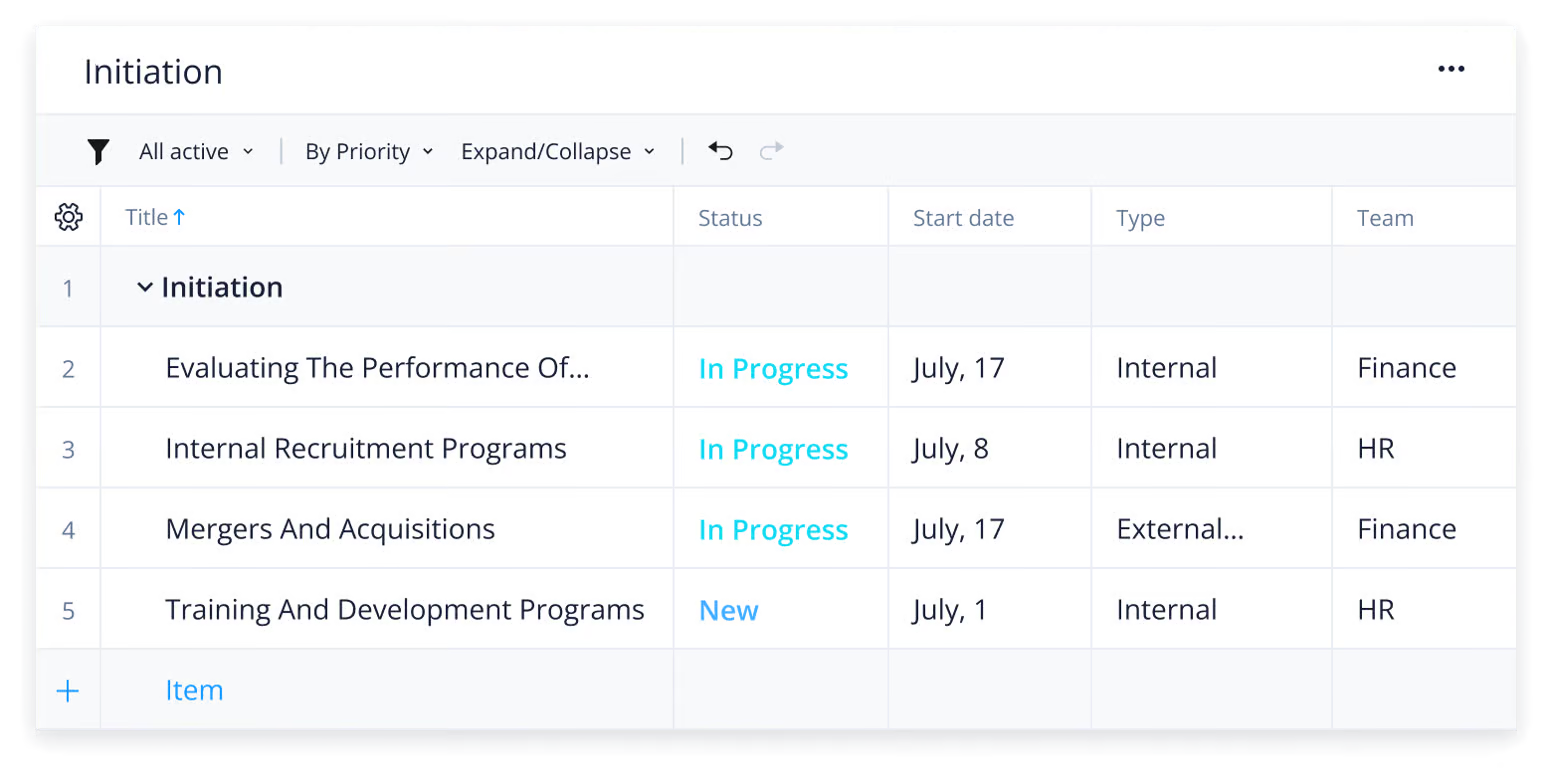Select row number 2
The height and width of the screenshot is (776, 1552).
coord(68,368)
